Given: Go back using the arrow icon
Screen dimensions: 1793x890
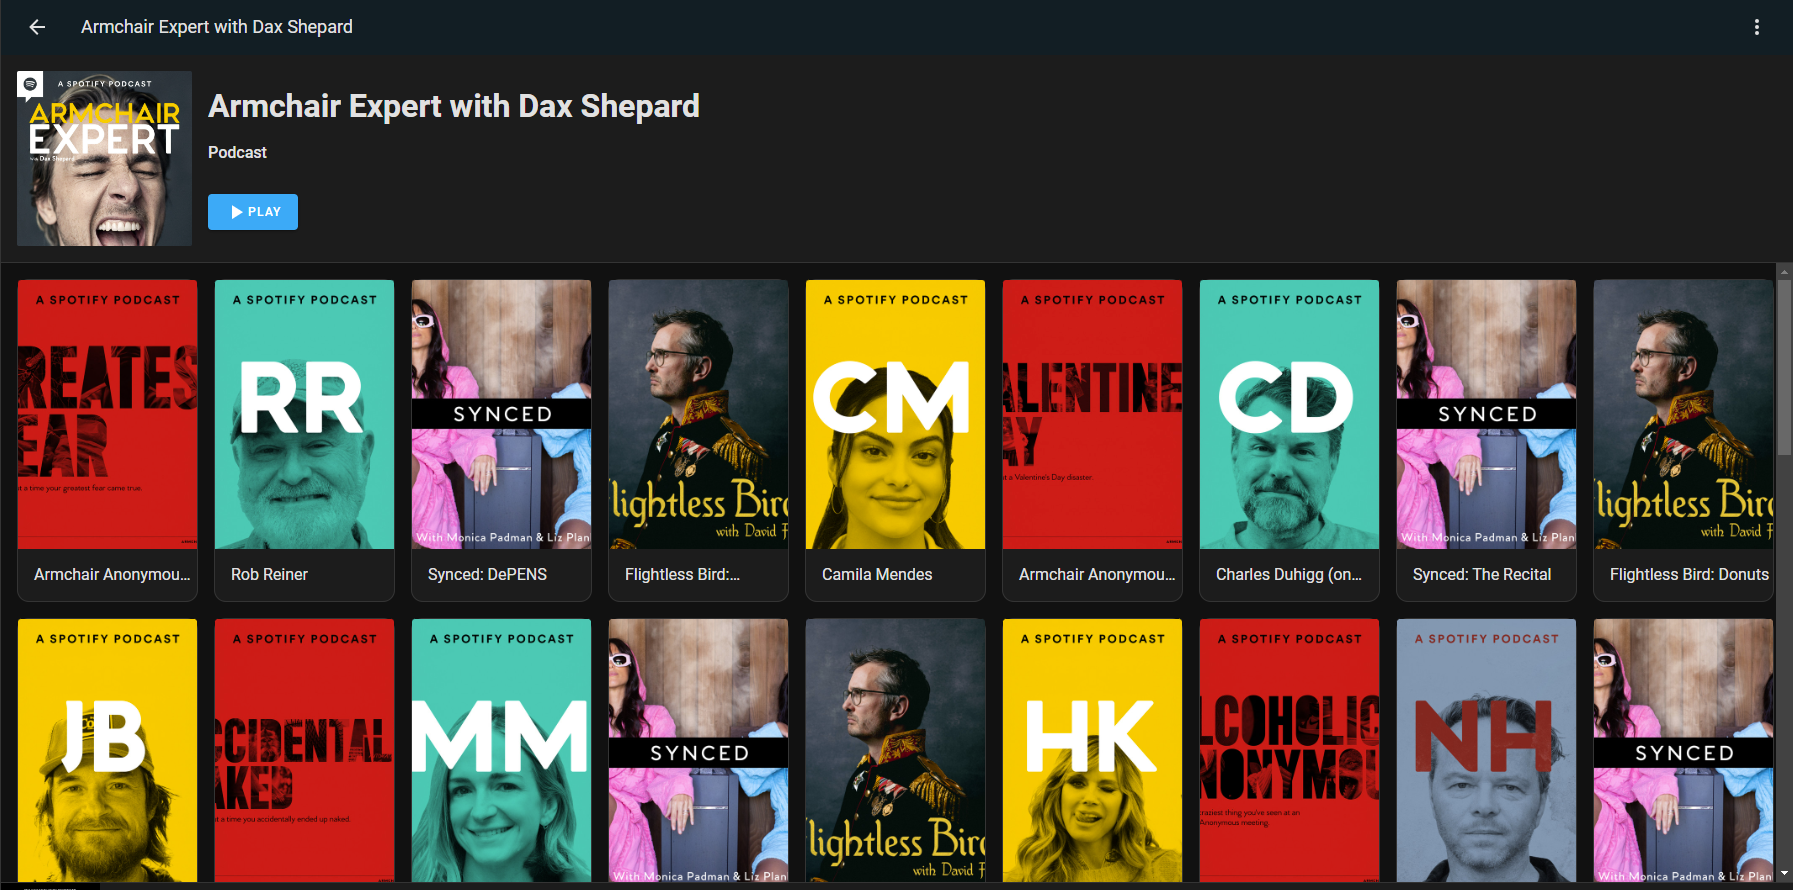Looking at the screenshot, I should [x=37, y=27].
